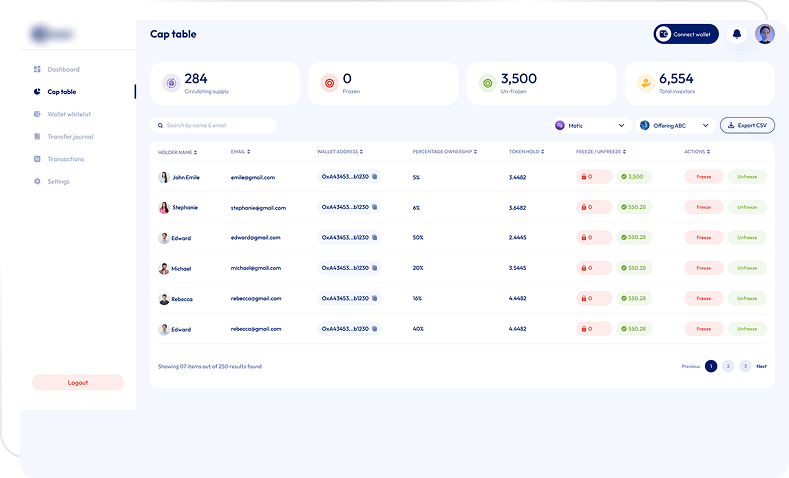Go to page 2 of results

728,366
